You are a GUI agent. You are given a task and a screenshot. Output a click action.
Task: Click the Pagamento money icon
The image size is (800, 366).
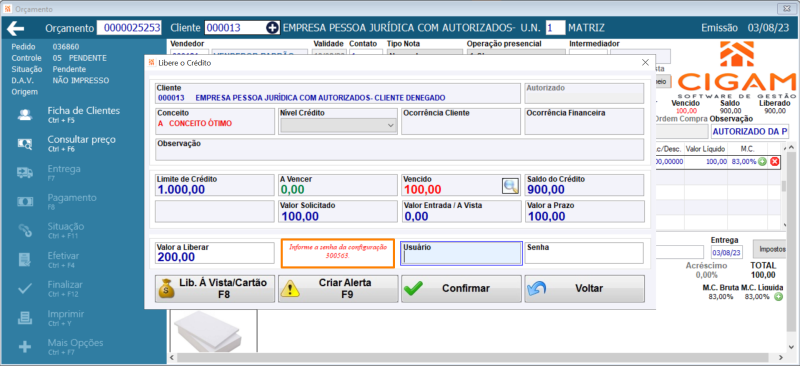[x=25, y=201]
